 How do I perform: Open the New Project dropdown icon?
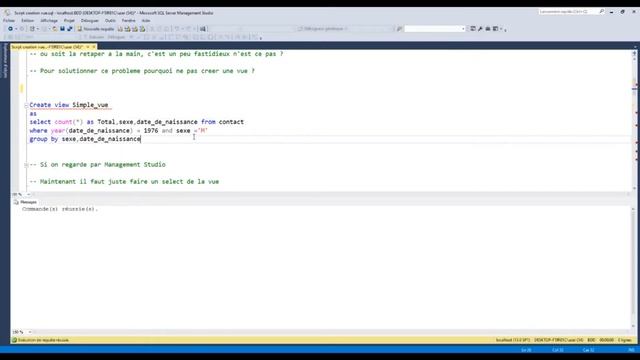33,29
